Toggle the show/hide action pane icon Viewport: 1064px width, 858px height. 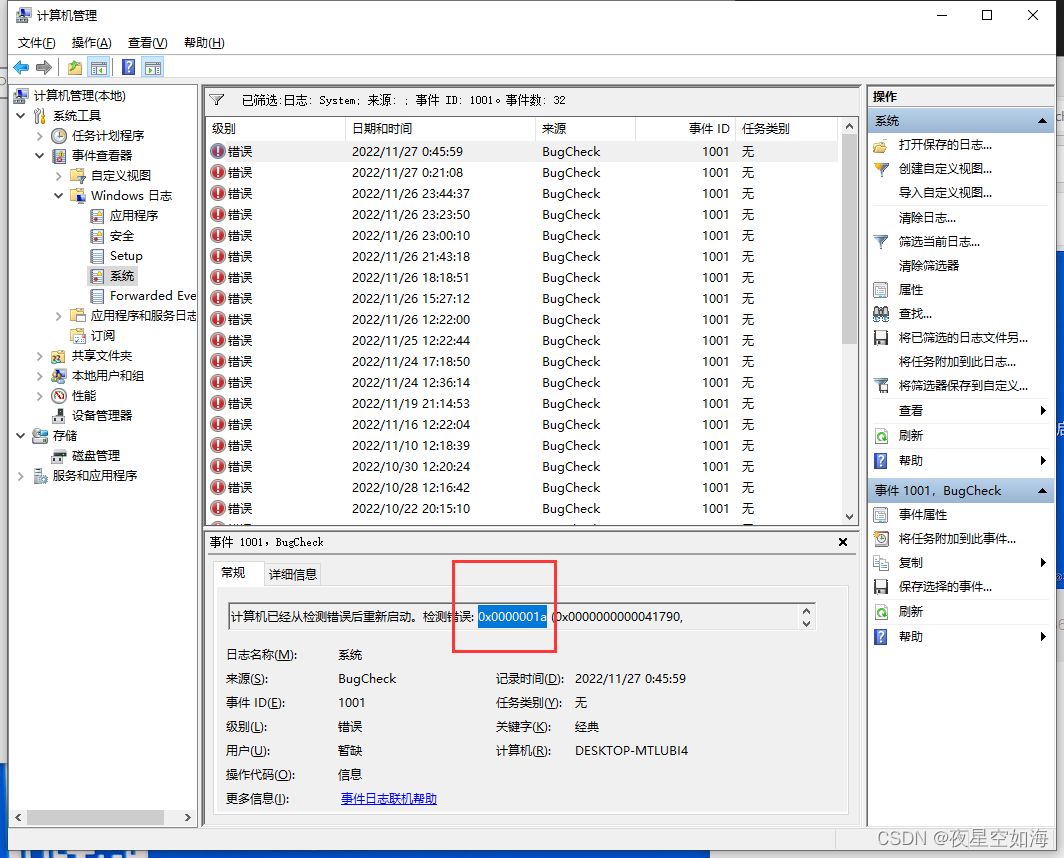(x=153, y=67)
